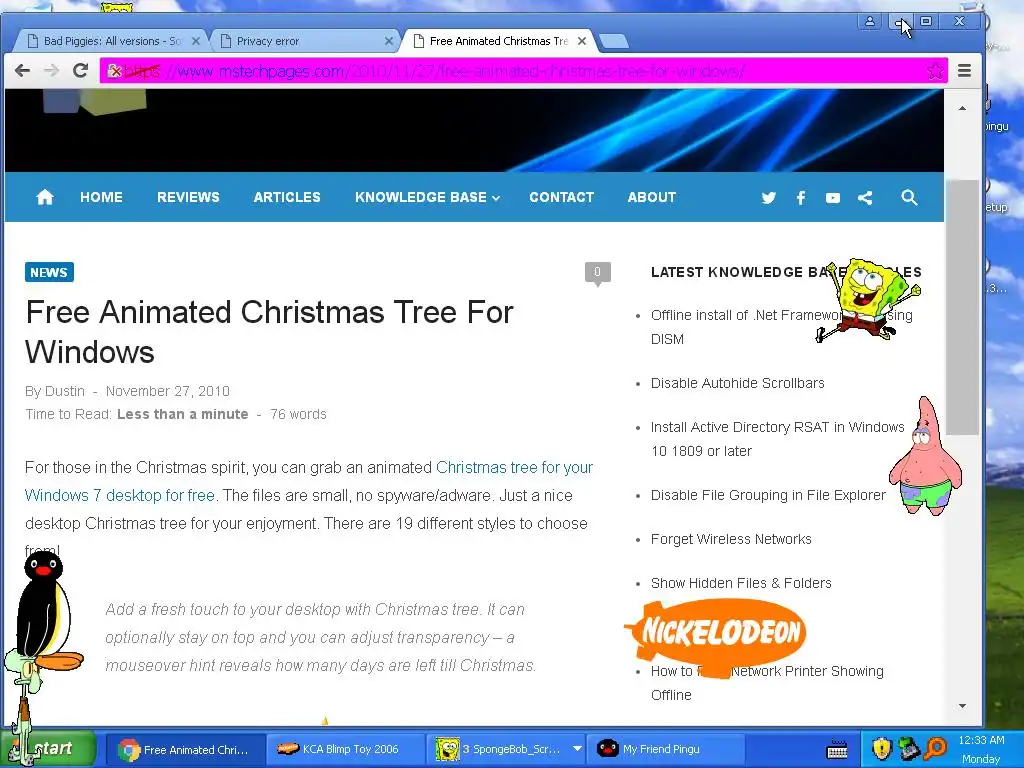
Task: Click the page scrollbar down arrow
Action: tap(962, 706)
